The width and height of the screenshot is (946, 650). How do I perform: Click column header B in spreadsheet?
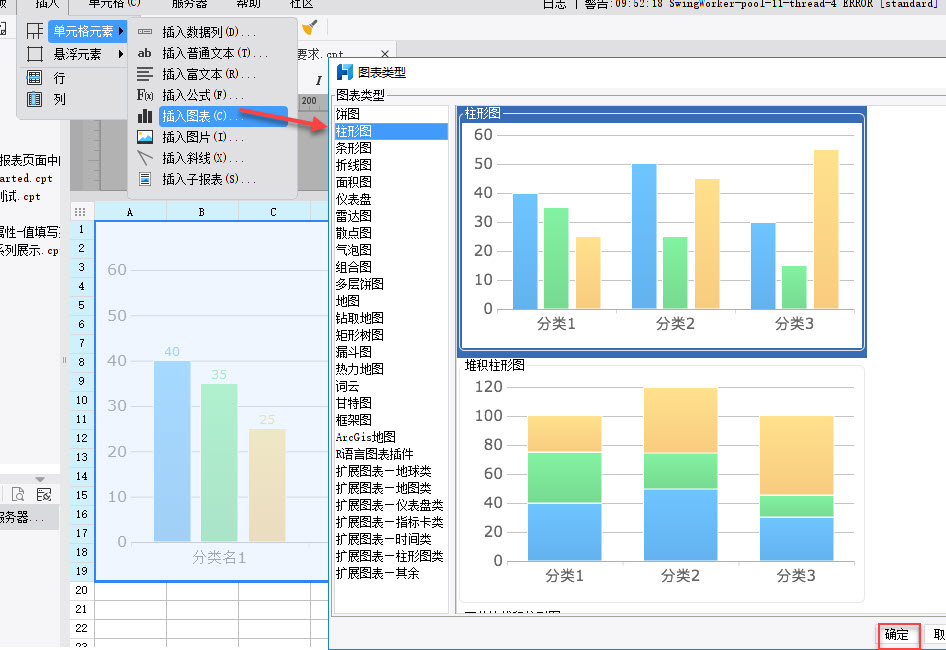(x=202, y=212)
